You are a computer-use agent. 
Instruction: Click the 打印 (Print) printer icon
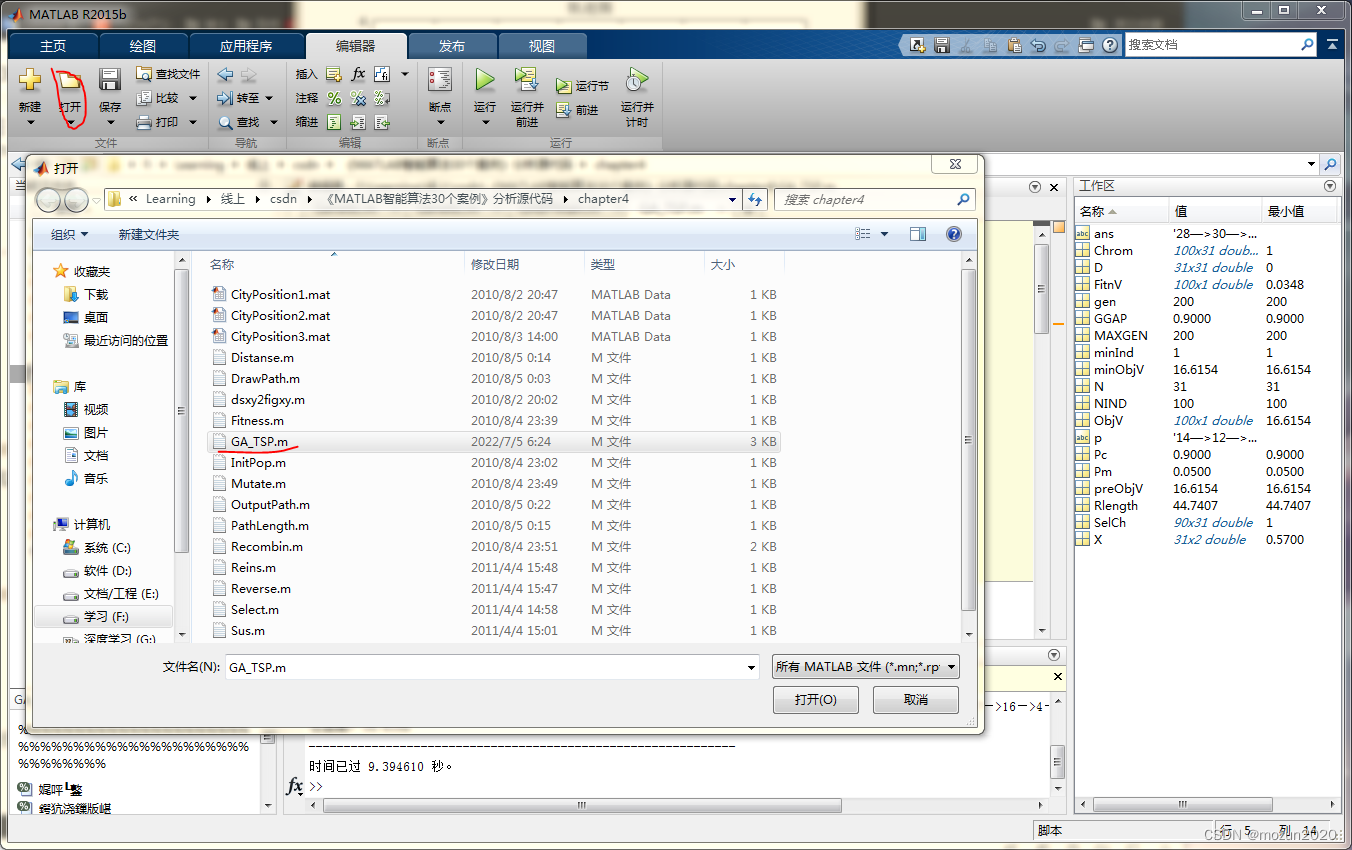(144, 122)
